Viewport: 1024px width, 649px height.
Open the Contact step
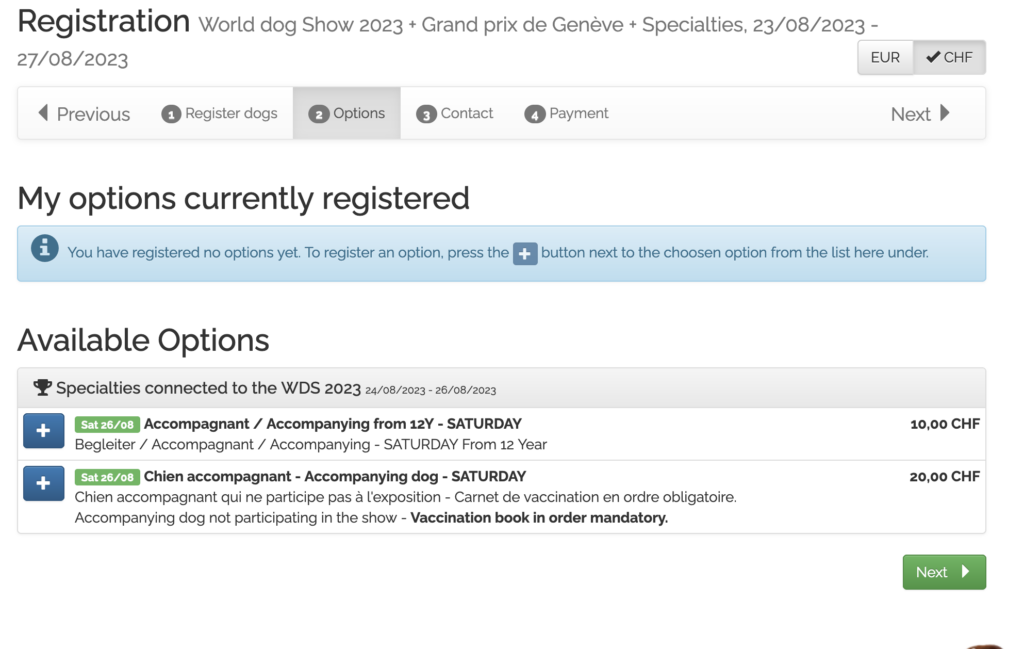466,114
